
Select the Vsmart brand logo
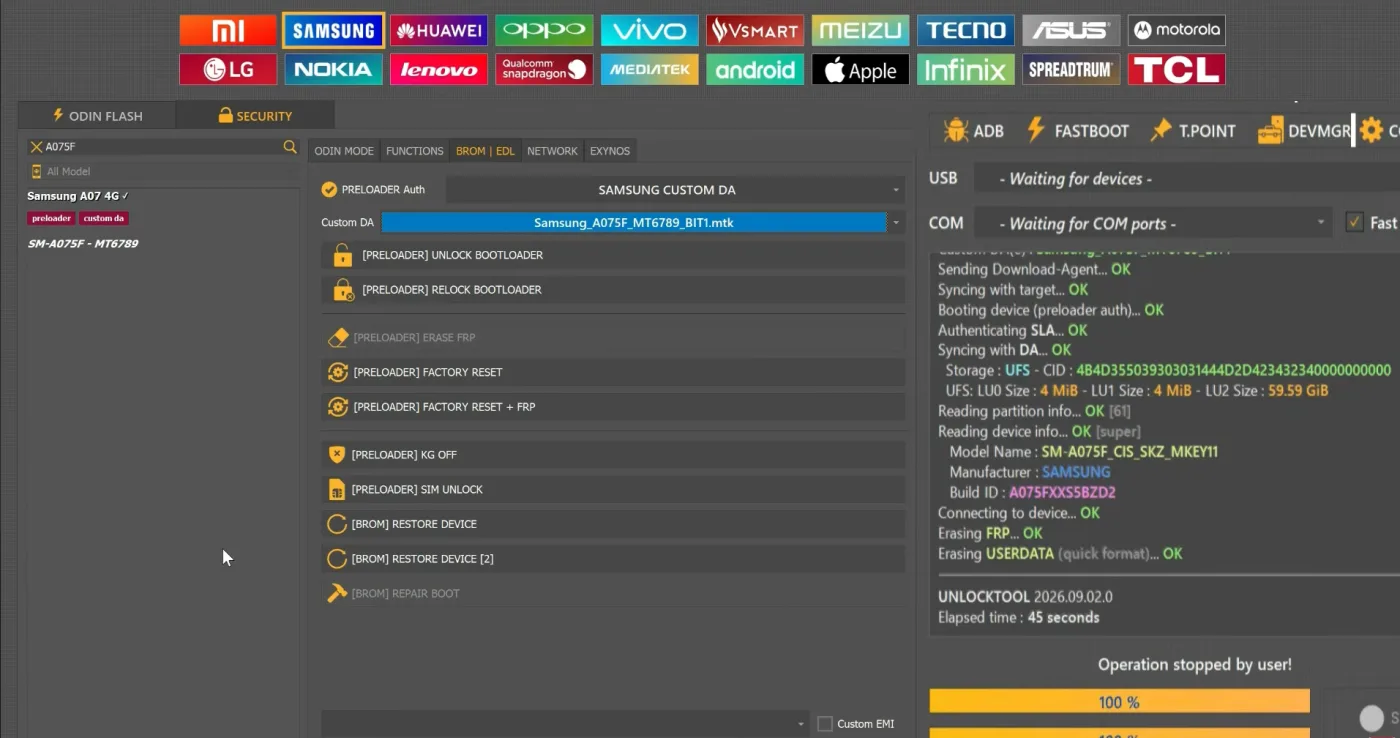pyautogui.click(x=755, y=30)
